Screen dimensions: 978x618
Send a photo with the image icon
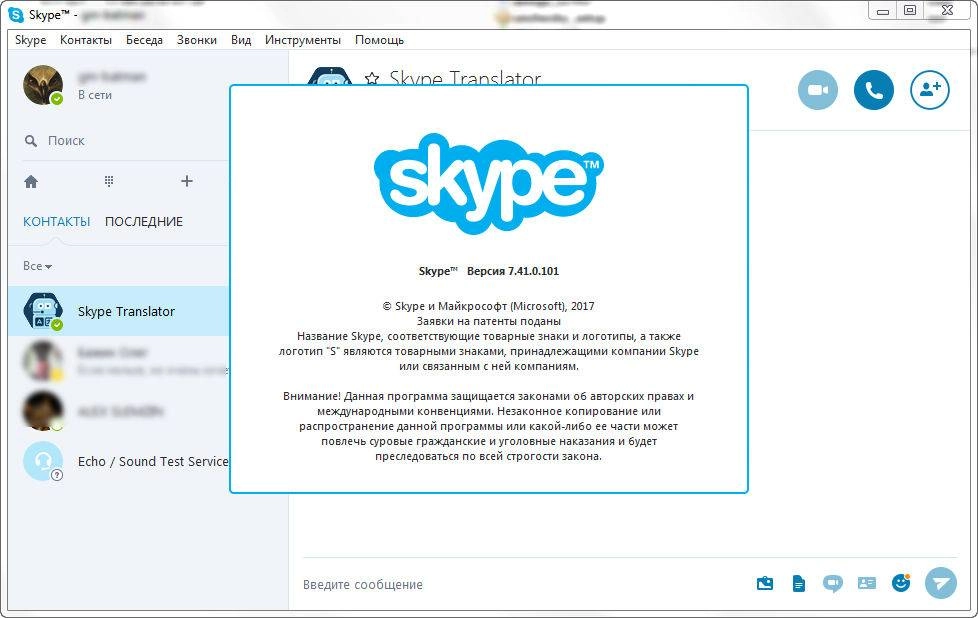[x=765, y=584]
